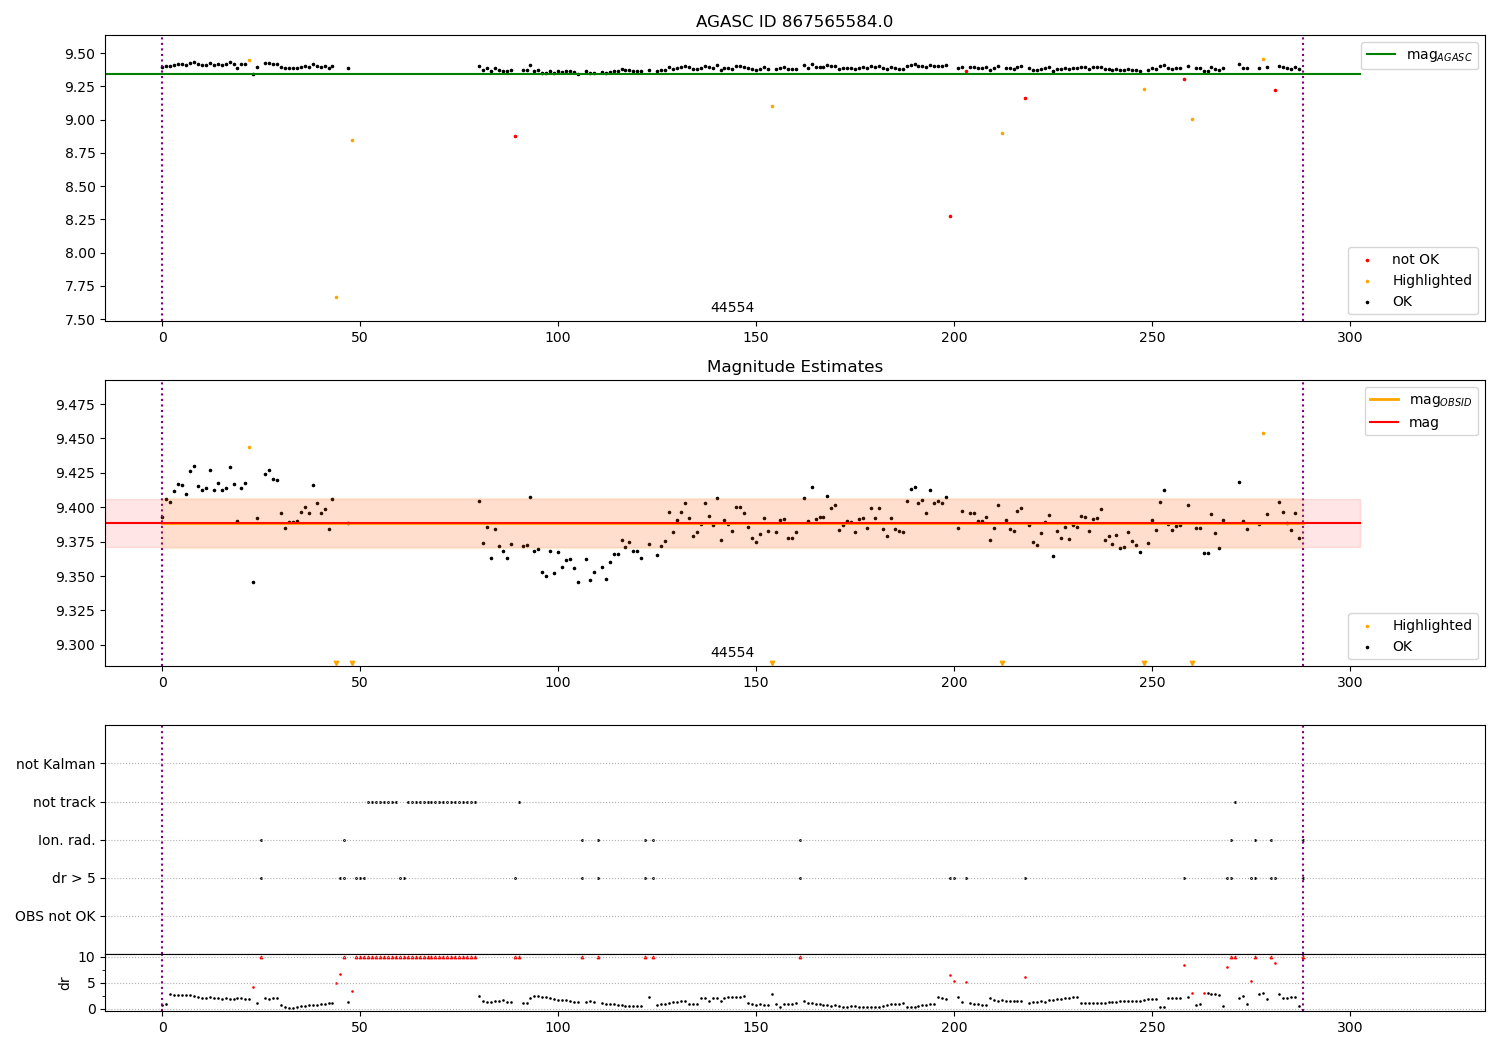Screen dimensions: 1500x1050
Task: Click the mag AGASC legend entry
Action: [1419, 55]
